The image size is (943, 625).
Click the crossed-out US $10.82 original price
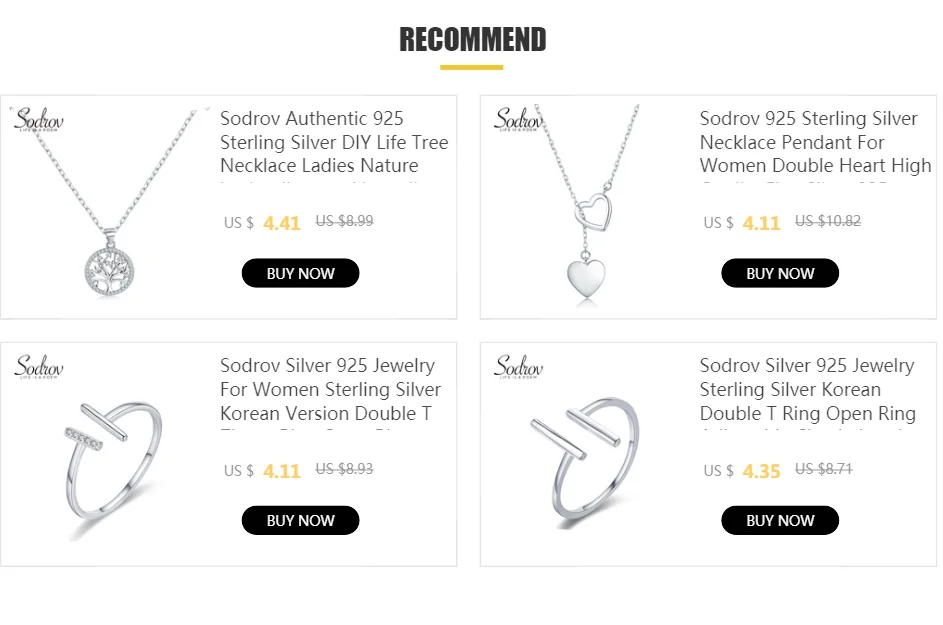827,221
